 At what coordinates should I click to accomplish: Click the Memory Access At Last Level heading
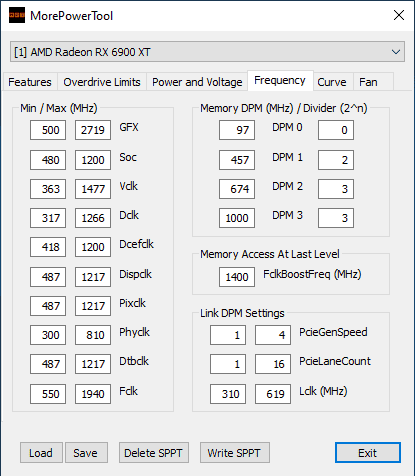(270, 254)
